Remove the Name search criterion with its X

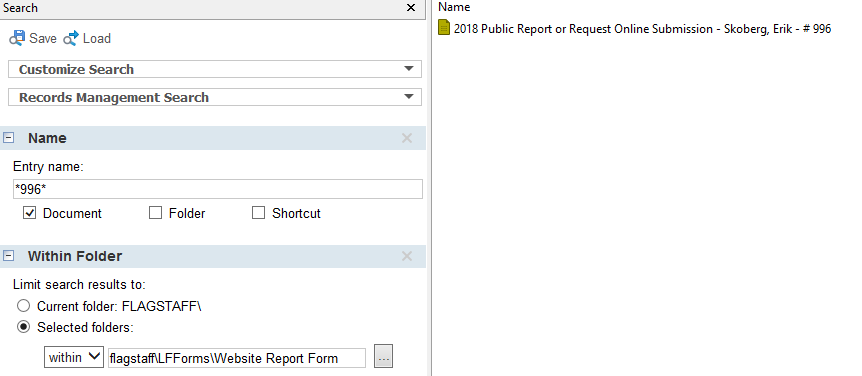[x=407, y=138]
